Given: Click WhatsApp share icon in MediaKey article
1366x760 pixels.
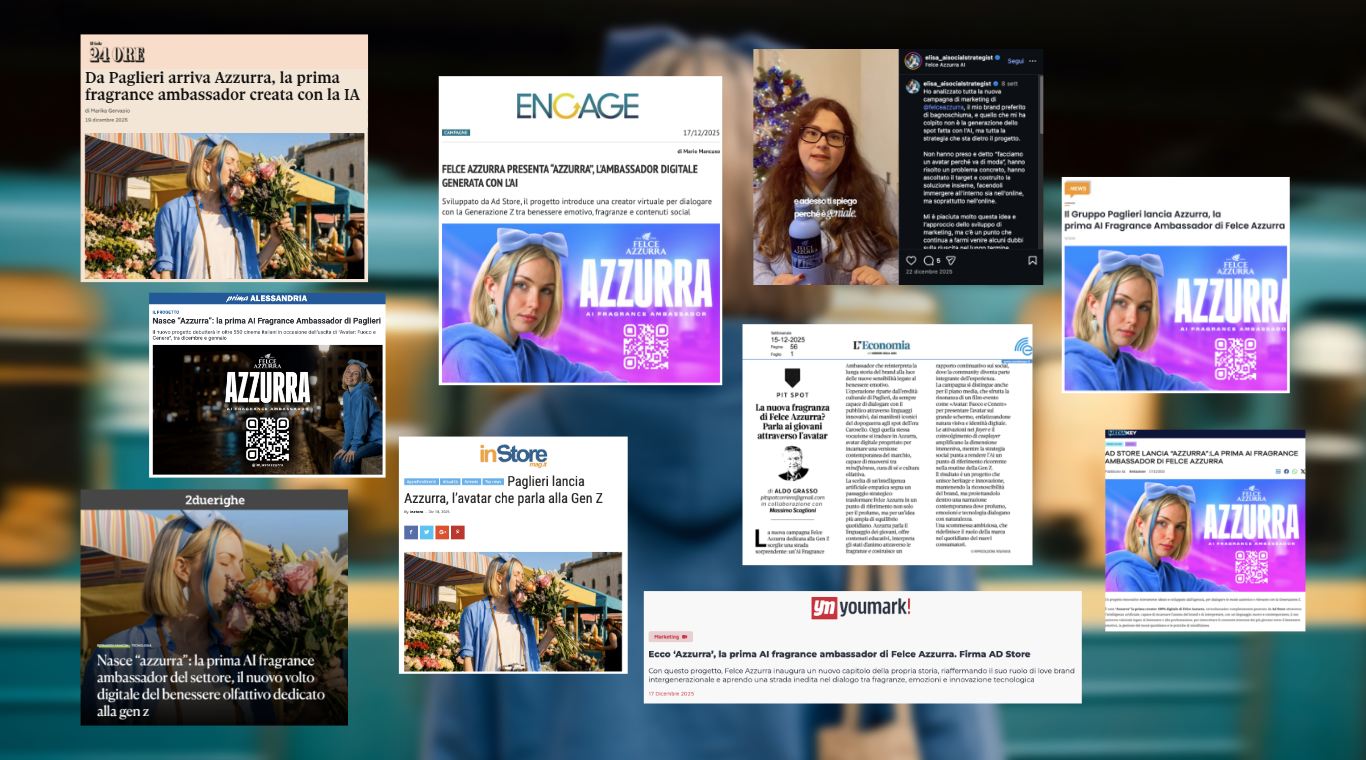Looking at the screenshot, I should pos(1295,471).
